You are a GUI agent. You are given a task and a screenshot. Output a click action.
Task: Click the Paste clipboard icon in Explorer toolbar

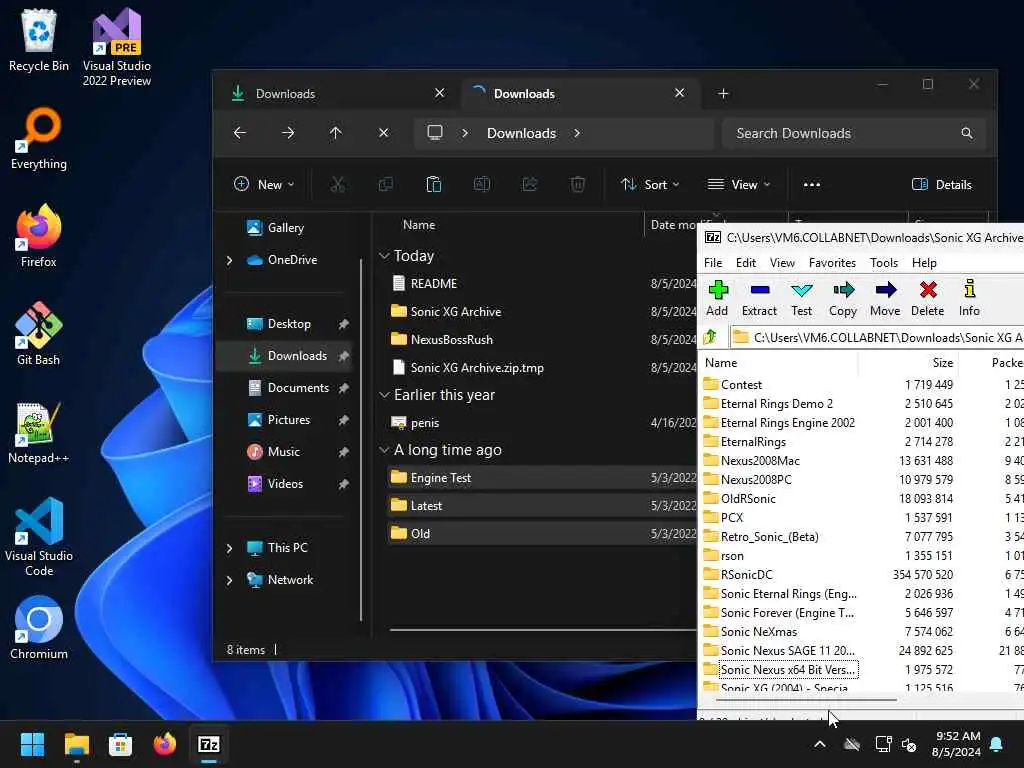click(x=434, y=185)
